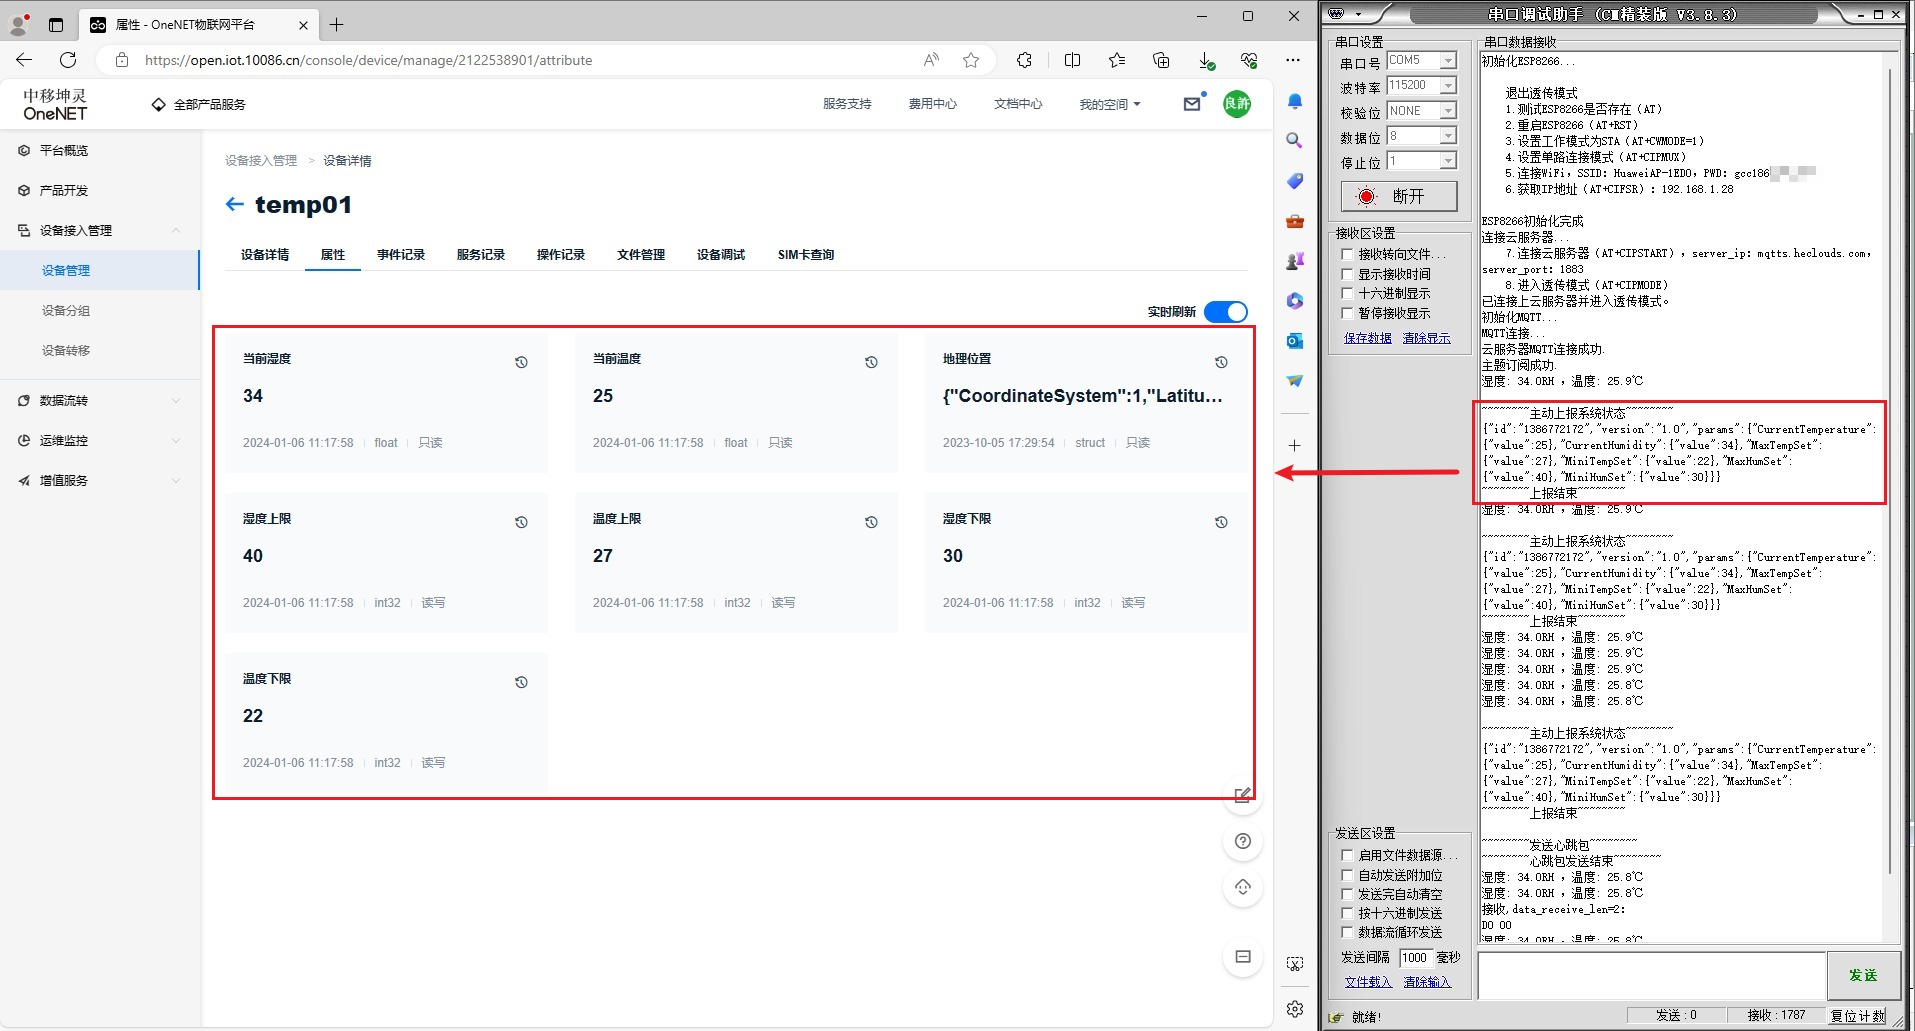Open history icon on 湿度下限 card
This screenshot has width=1915, height=1031.
pos(1221,522)
